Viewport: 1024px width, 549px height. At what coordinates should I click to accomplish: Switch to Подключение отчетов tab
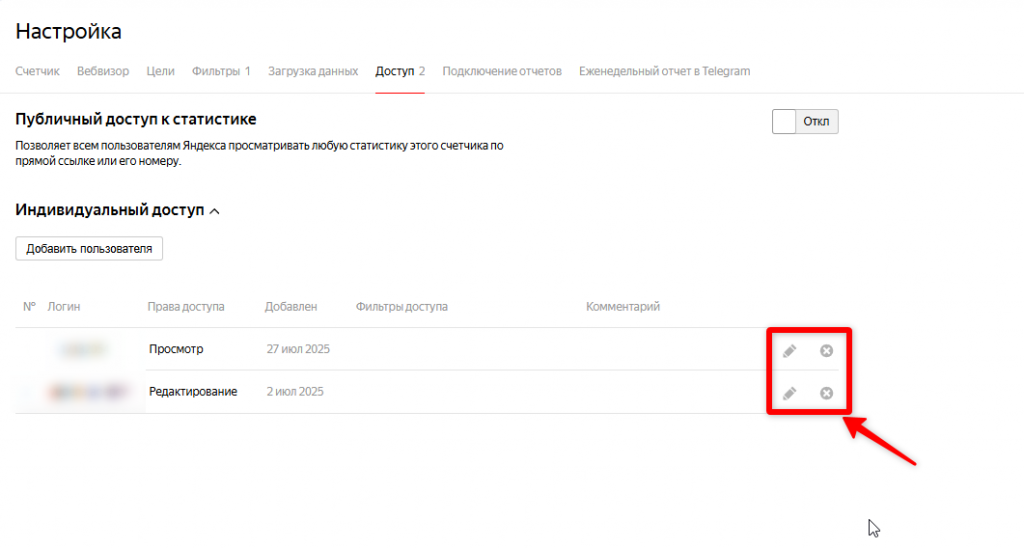pyautogui.click(x=501, y=71)
